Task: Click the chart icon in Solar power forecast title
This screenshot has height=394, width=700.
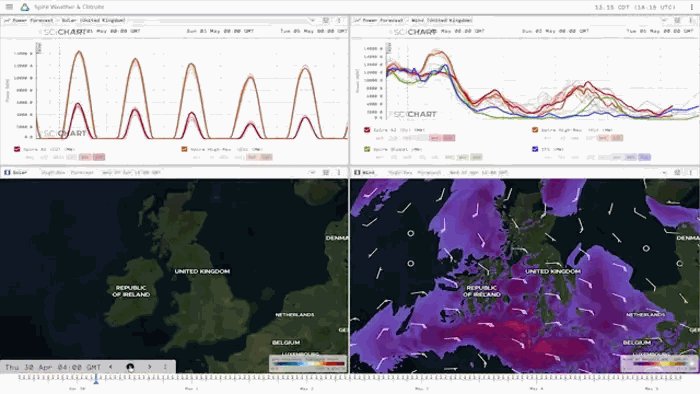Action: pyautogui.click(x=7, y=21)
